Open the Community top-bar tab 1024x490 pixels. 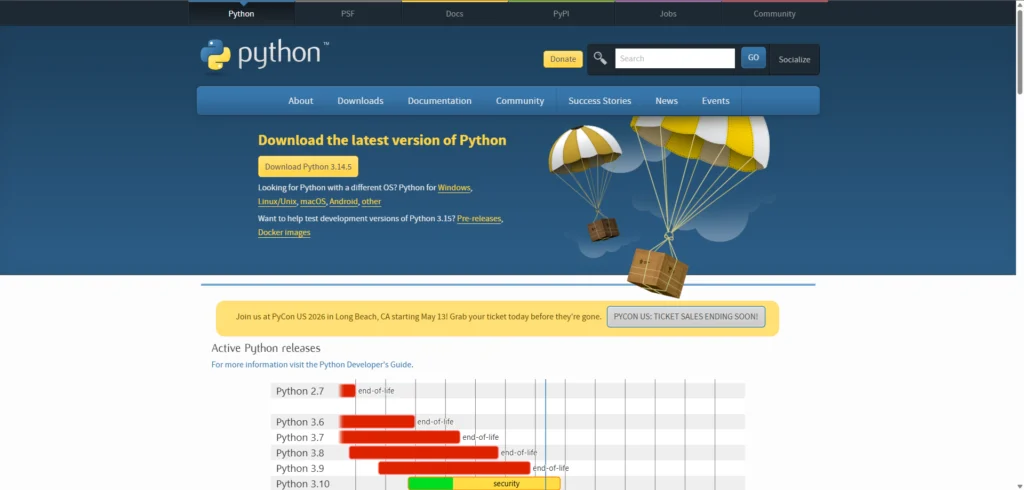click(775, 14)
